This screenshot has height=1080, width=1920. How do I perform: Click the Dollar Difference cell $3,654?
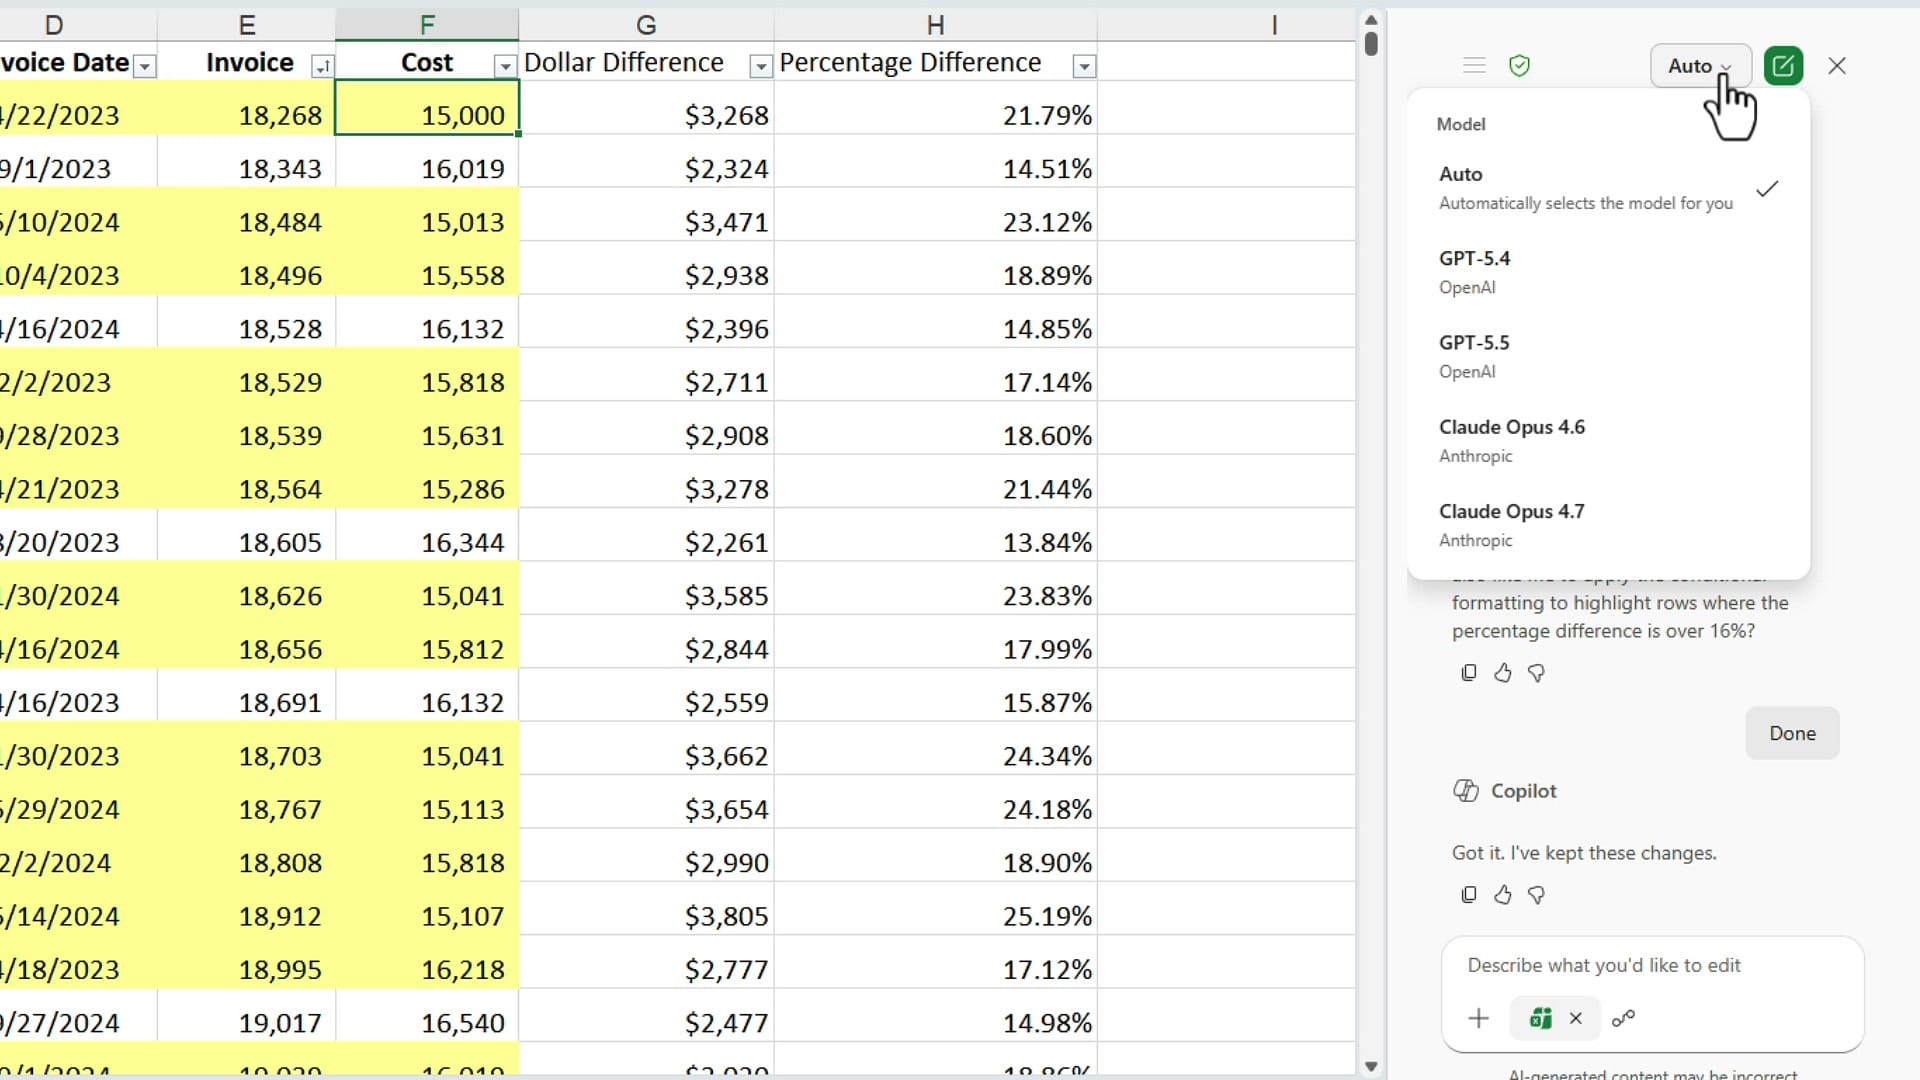646,802
